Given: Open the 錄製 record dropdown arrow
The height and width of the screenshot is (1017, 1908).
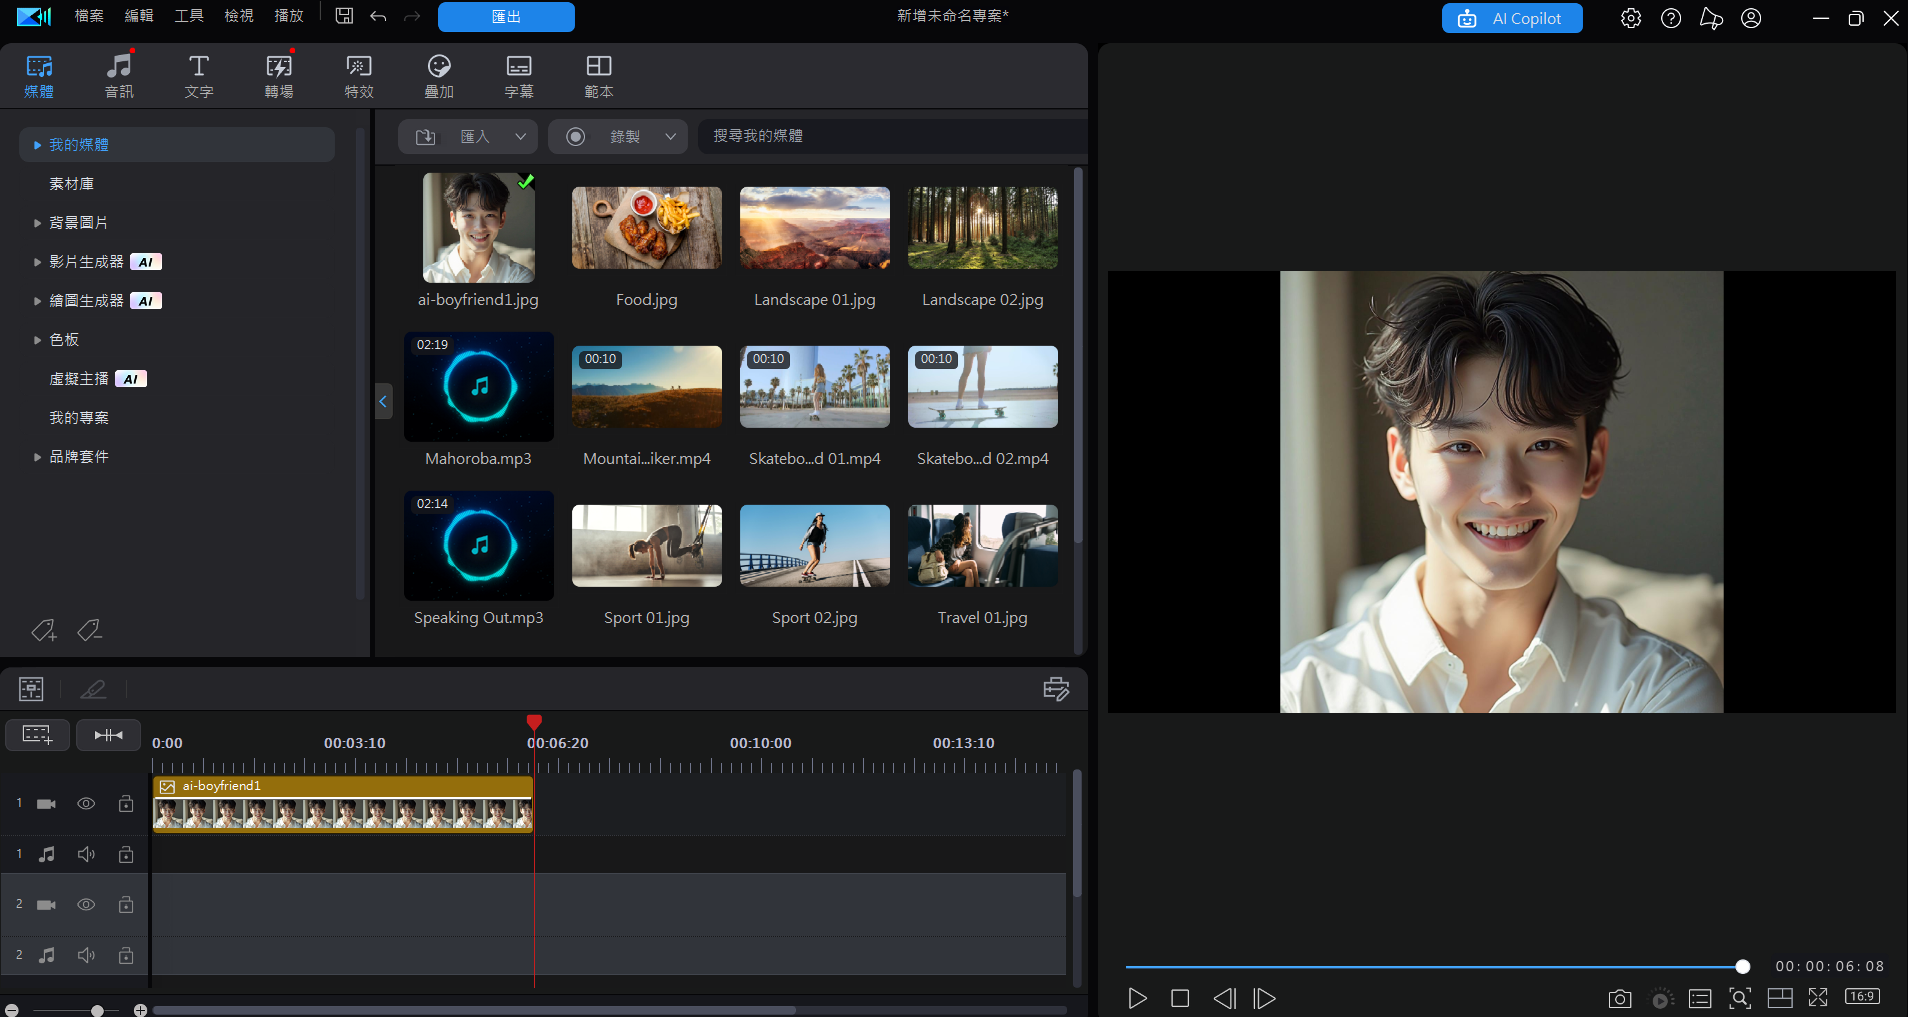Looking at the screenshot, I should (x=670, y=137).
